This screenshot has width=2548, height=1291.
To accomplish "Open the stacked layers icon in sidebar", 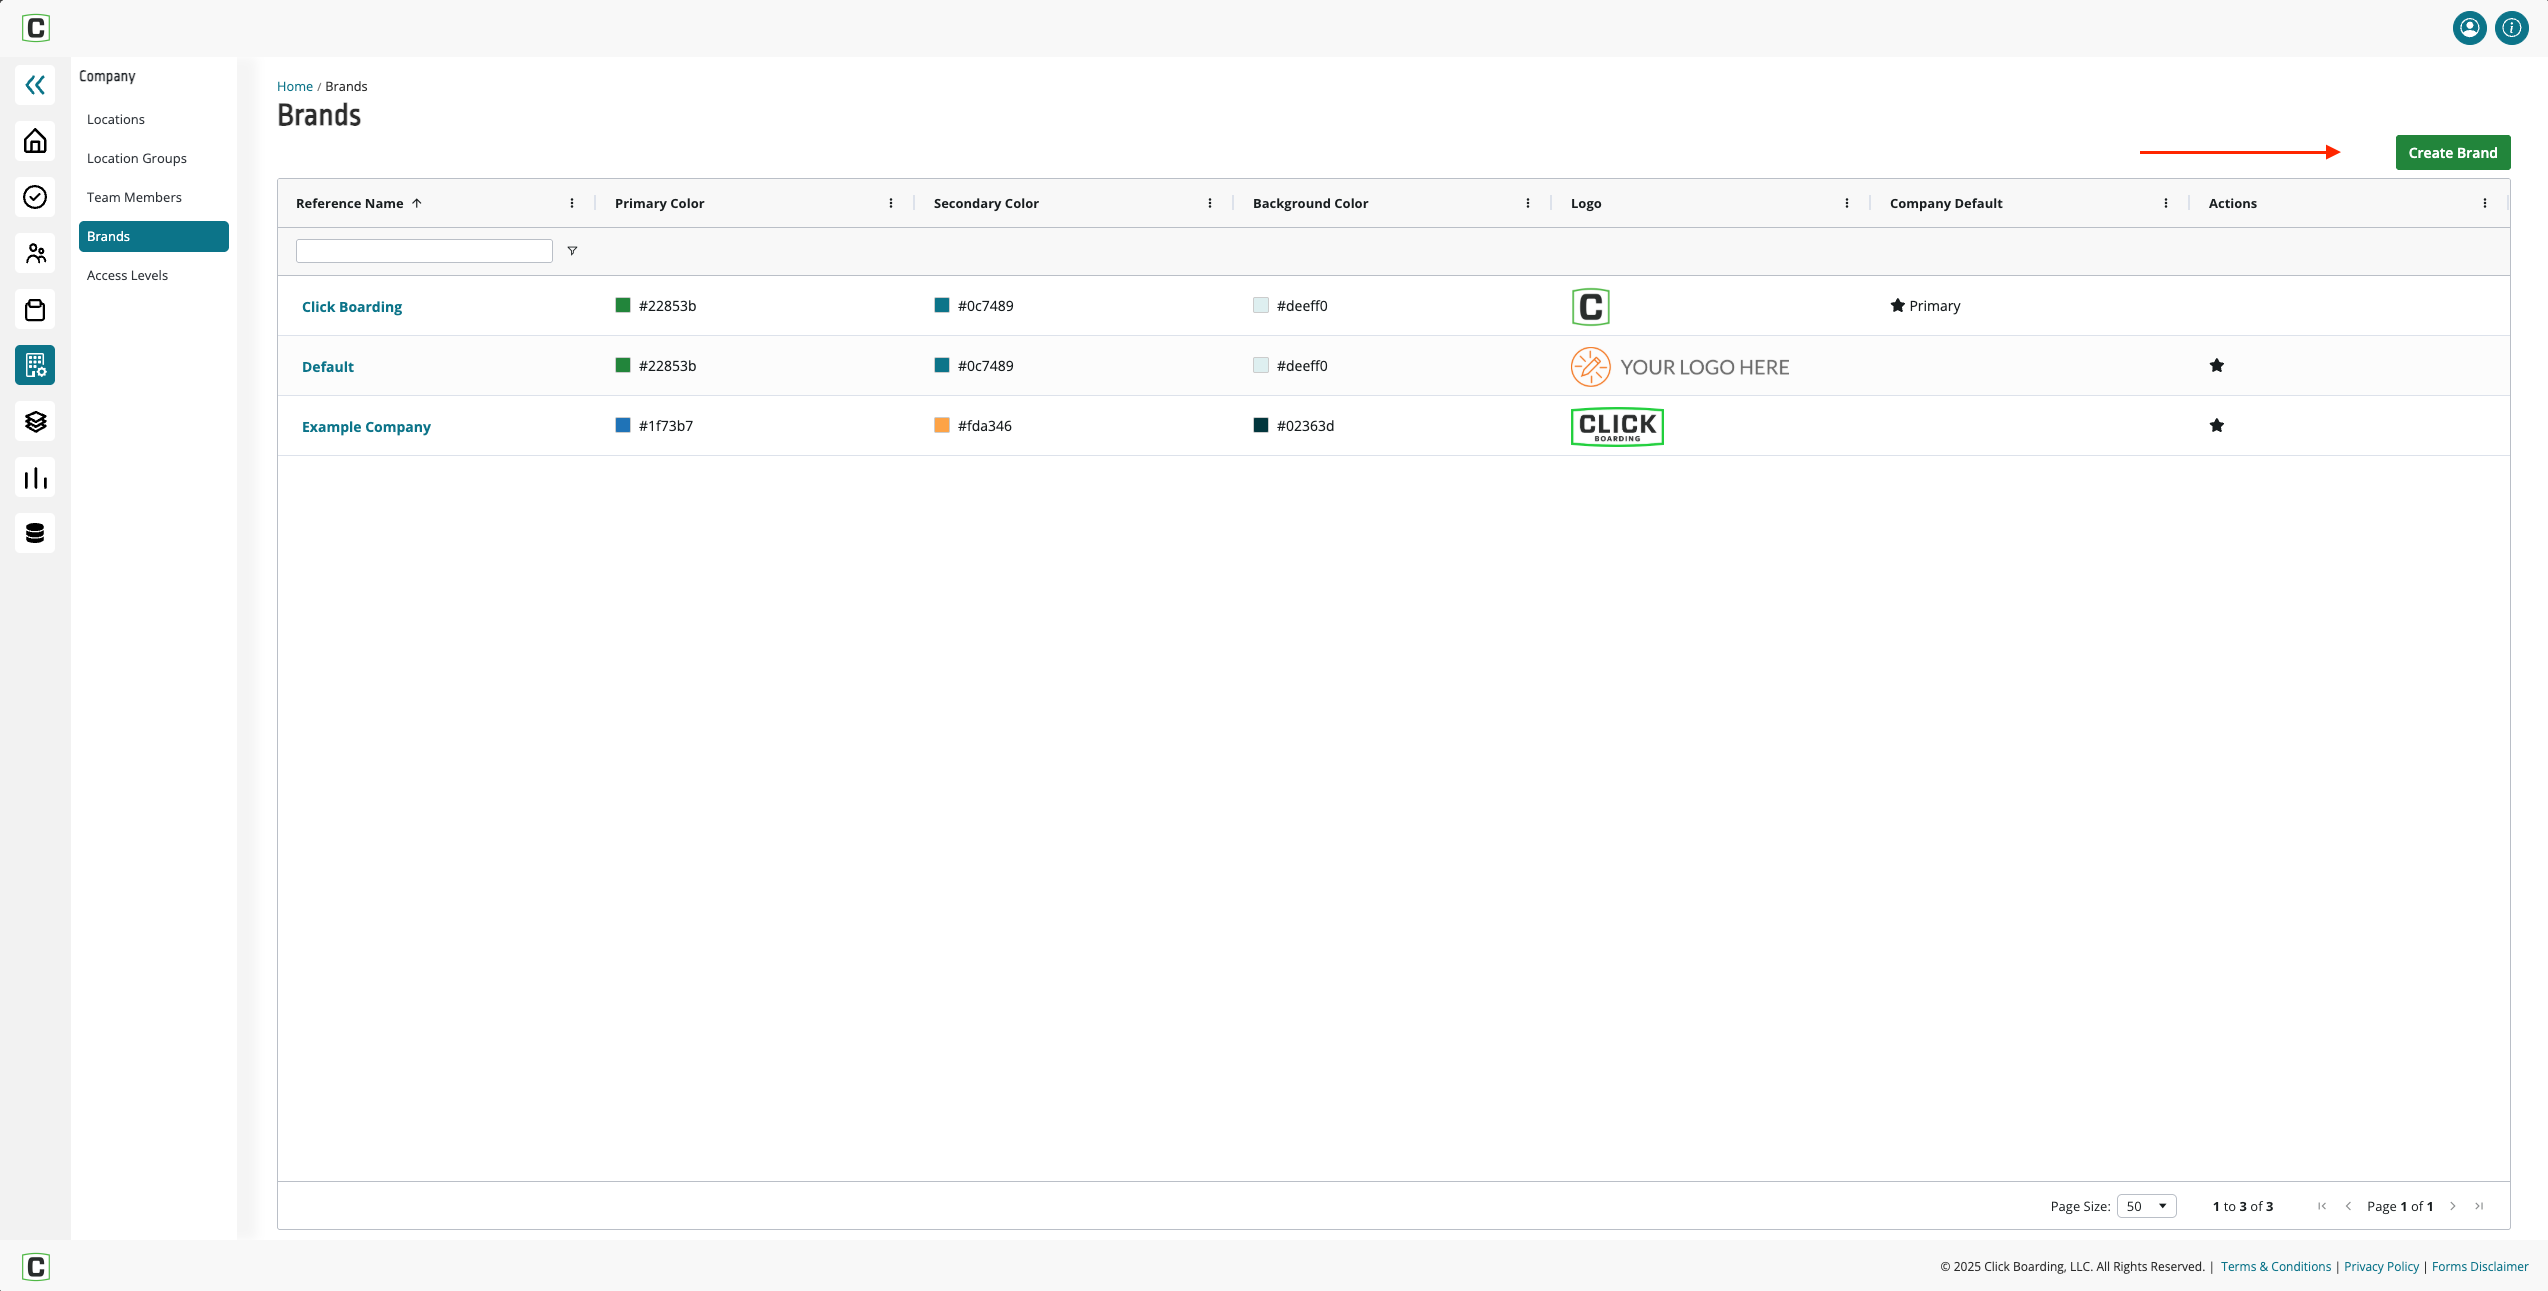I will click(x=35, y=421).
